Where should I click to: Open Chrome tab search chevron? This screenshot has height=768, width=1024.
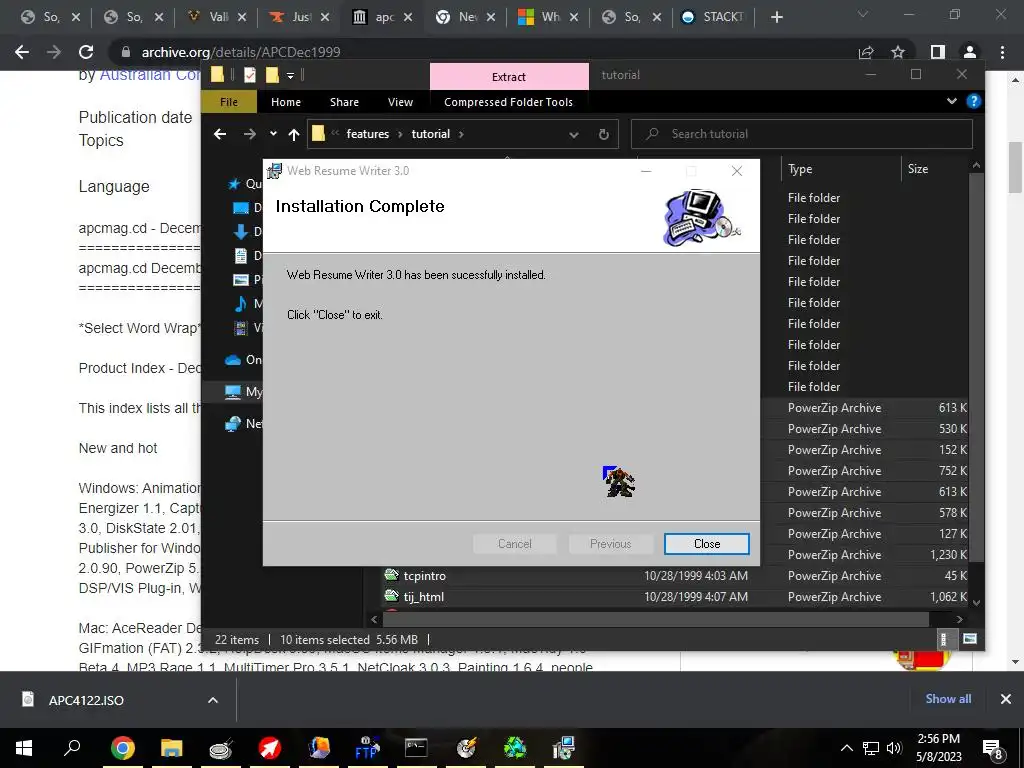point(862,15)
